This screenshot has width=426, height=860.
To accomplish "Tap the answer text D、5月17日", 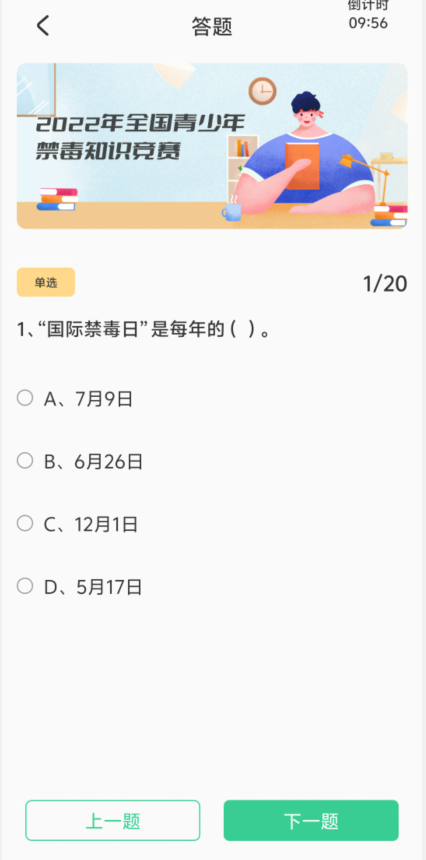I will pyautogui.click(x=93, y=587).
